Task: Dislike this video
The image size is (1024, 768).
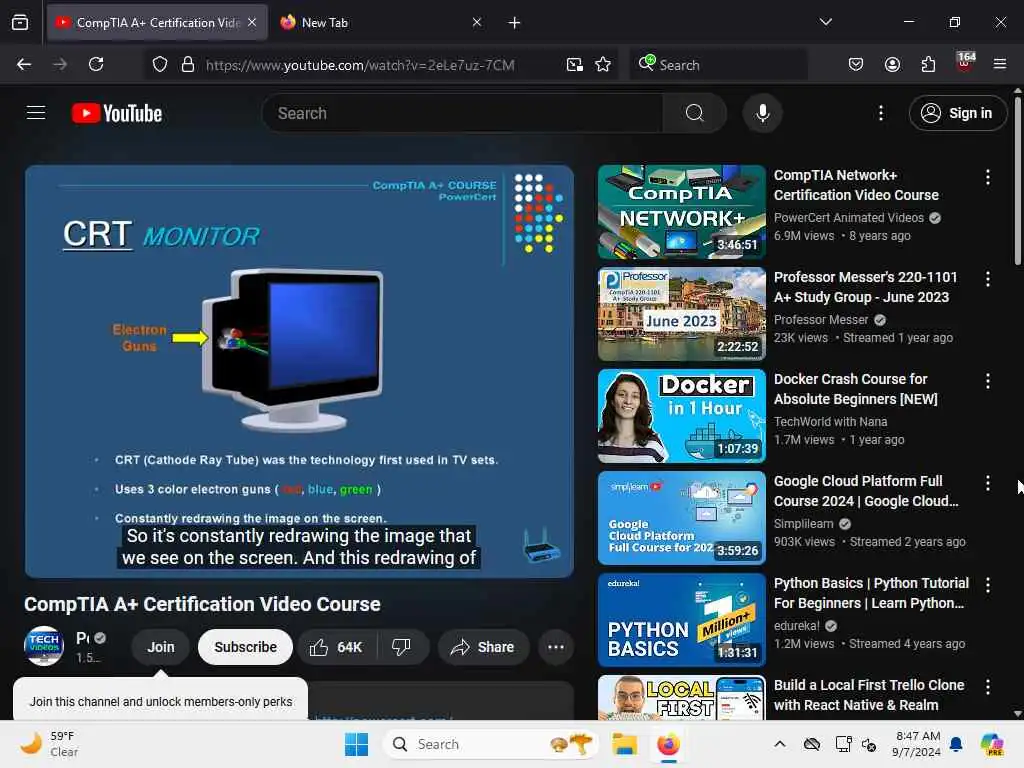Action: click(x=402, y=647)
